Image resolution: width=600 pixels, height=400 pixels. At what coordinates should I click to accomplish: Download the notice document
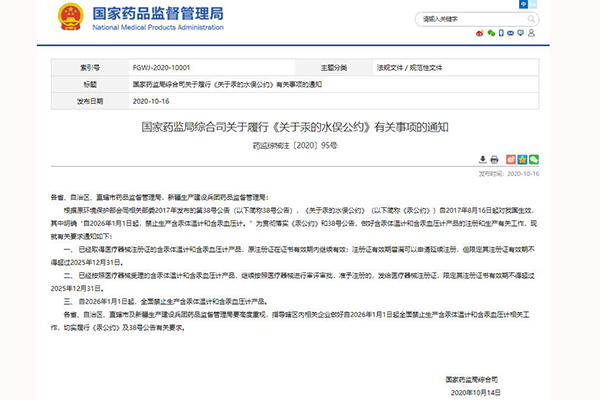(x=482, y=159)
